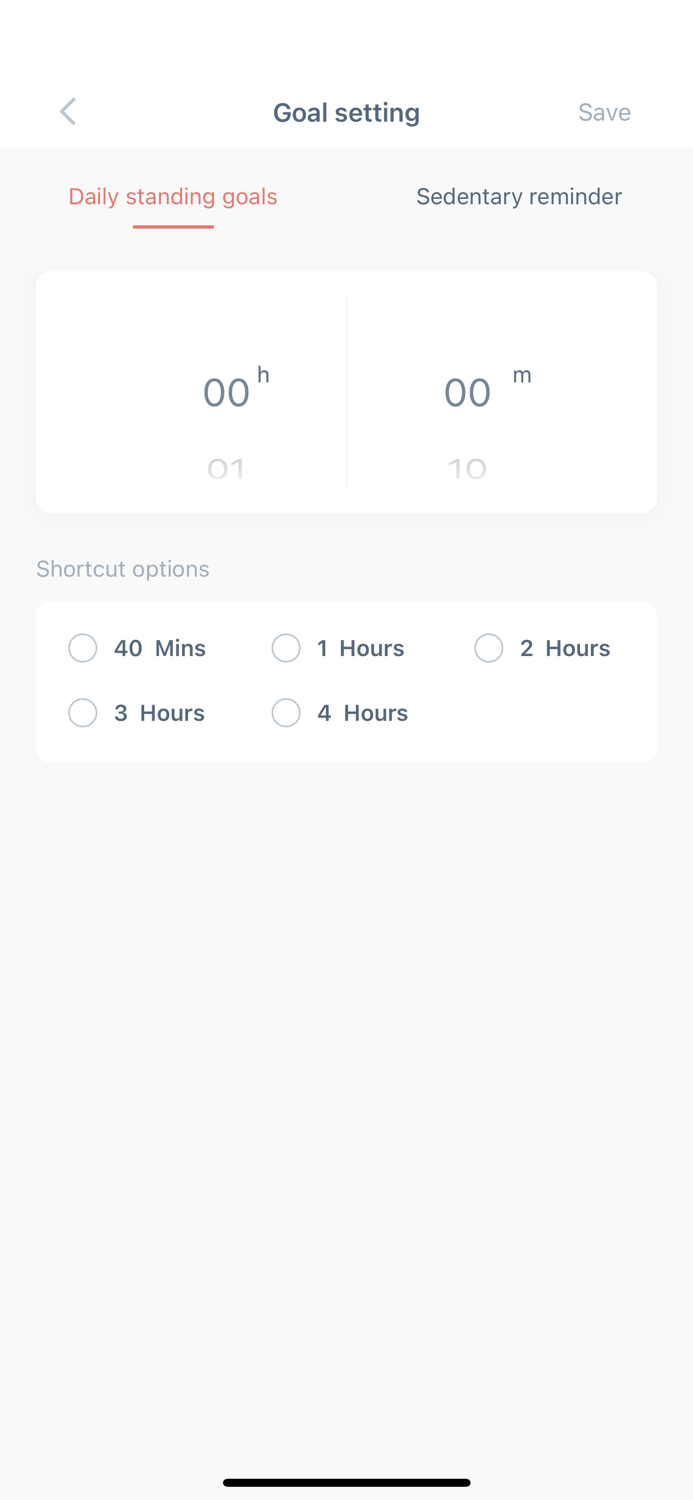The height and width of the screenshot is (1500, 693).
Task: Select the 2 Hours radio option
Action: pos(489,648)
